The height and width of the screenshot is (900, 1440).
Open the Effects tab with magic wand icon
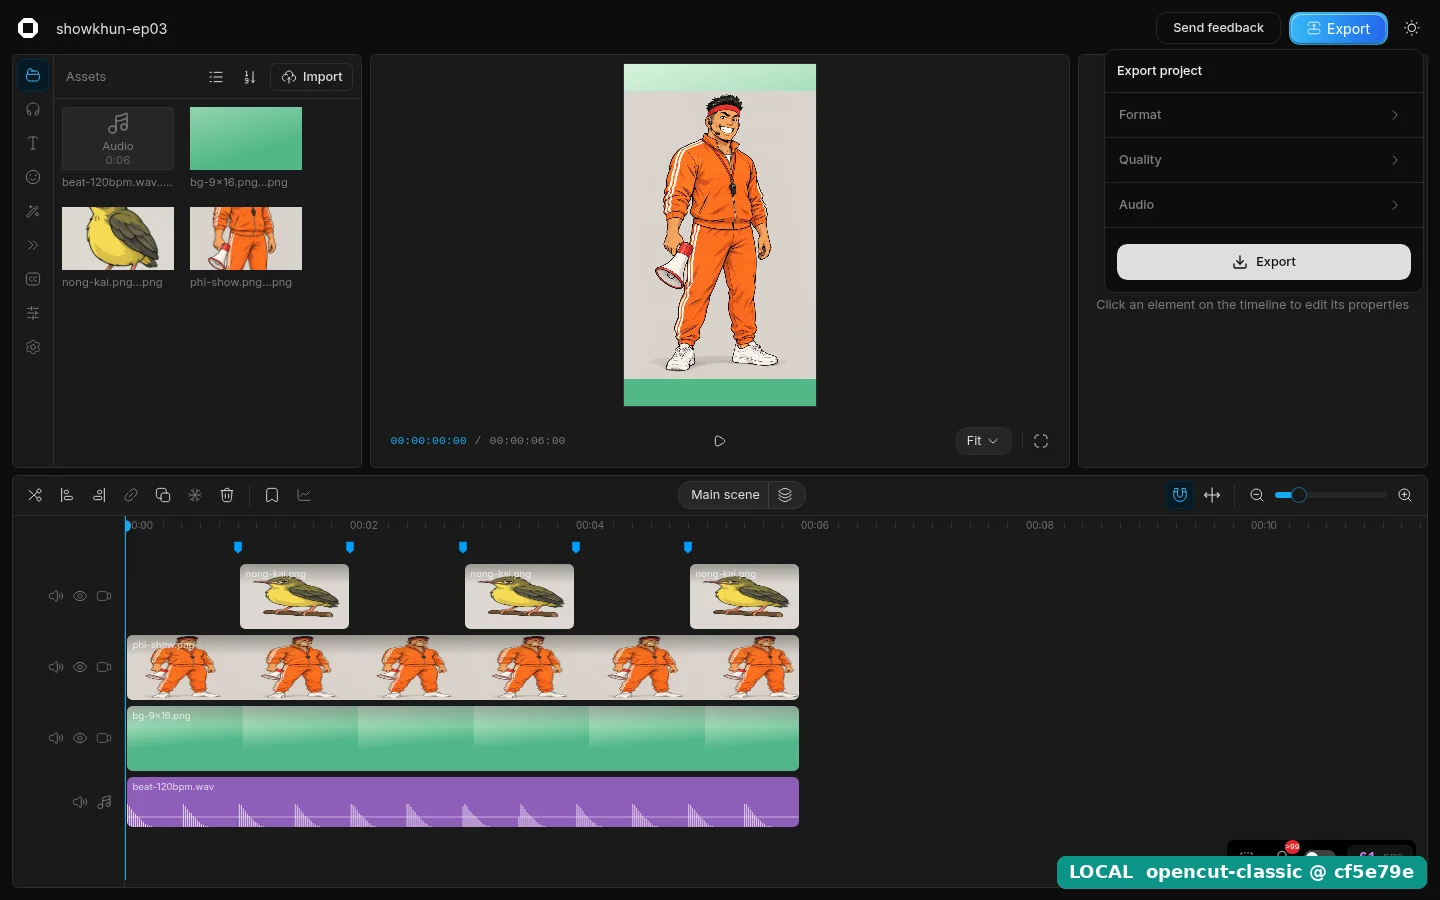click(33, 212)
